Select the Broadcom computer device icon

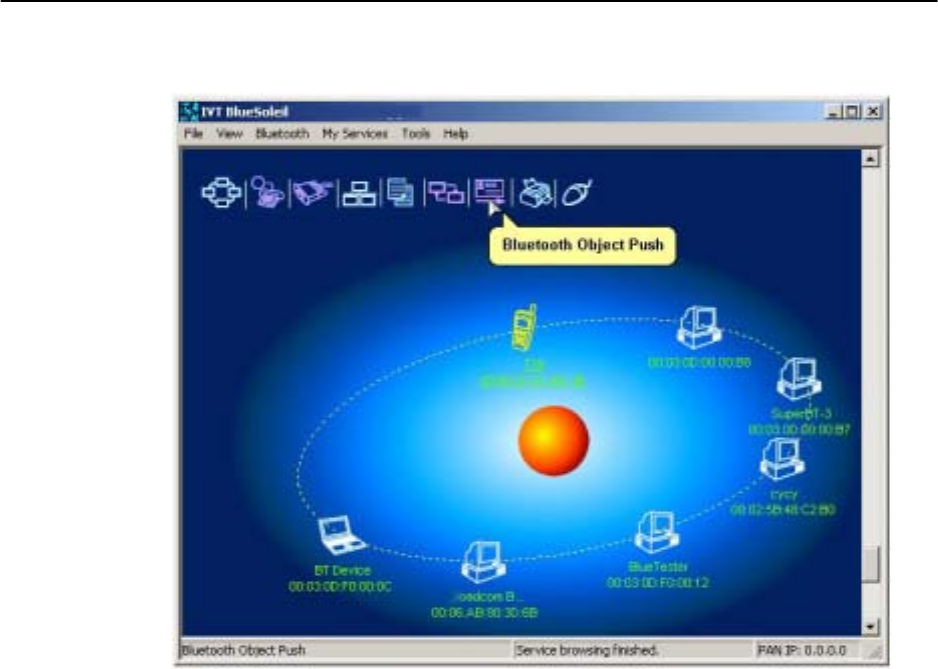[483, 562]
